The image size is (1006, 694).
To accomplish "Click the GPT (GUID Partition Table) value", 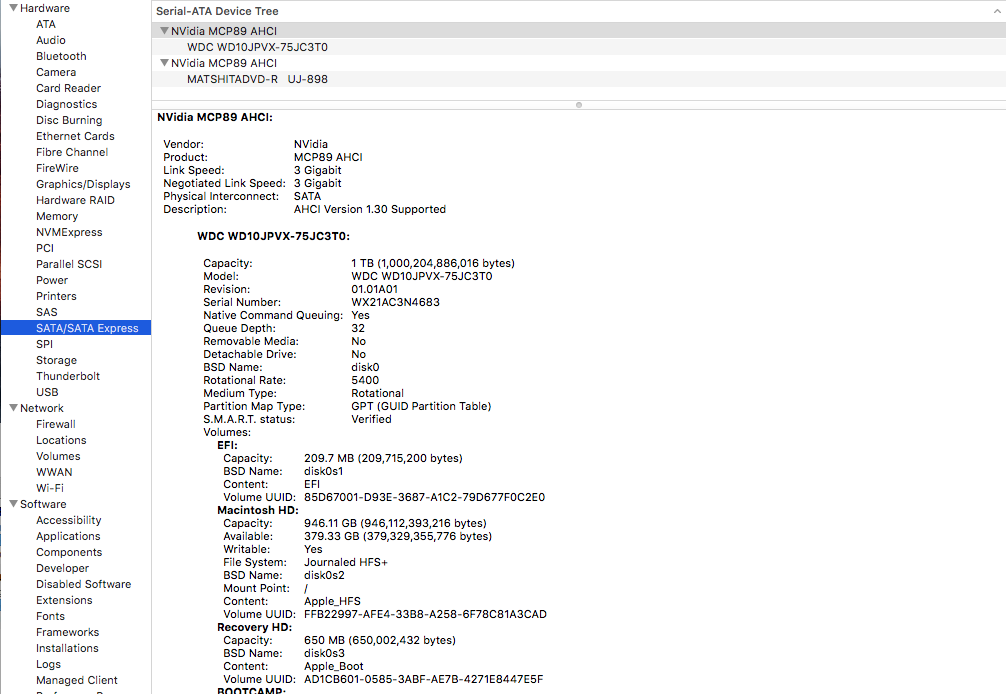I will (421, 406).
